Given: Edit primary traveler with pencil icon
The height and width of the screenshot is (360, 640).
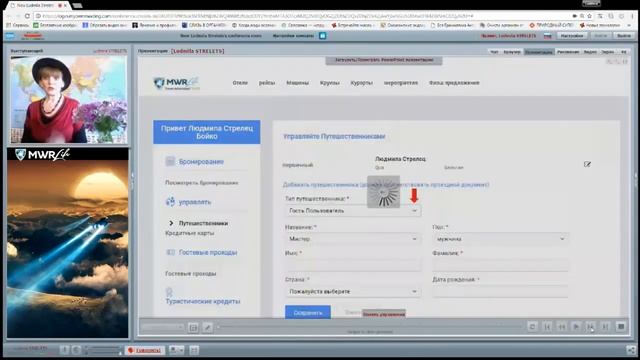Looking at the screenshot, I should [x=587, y=164].
